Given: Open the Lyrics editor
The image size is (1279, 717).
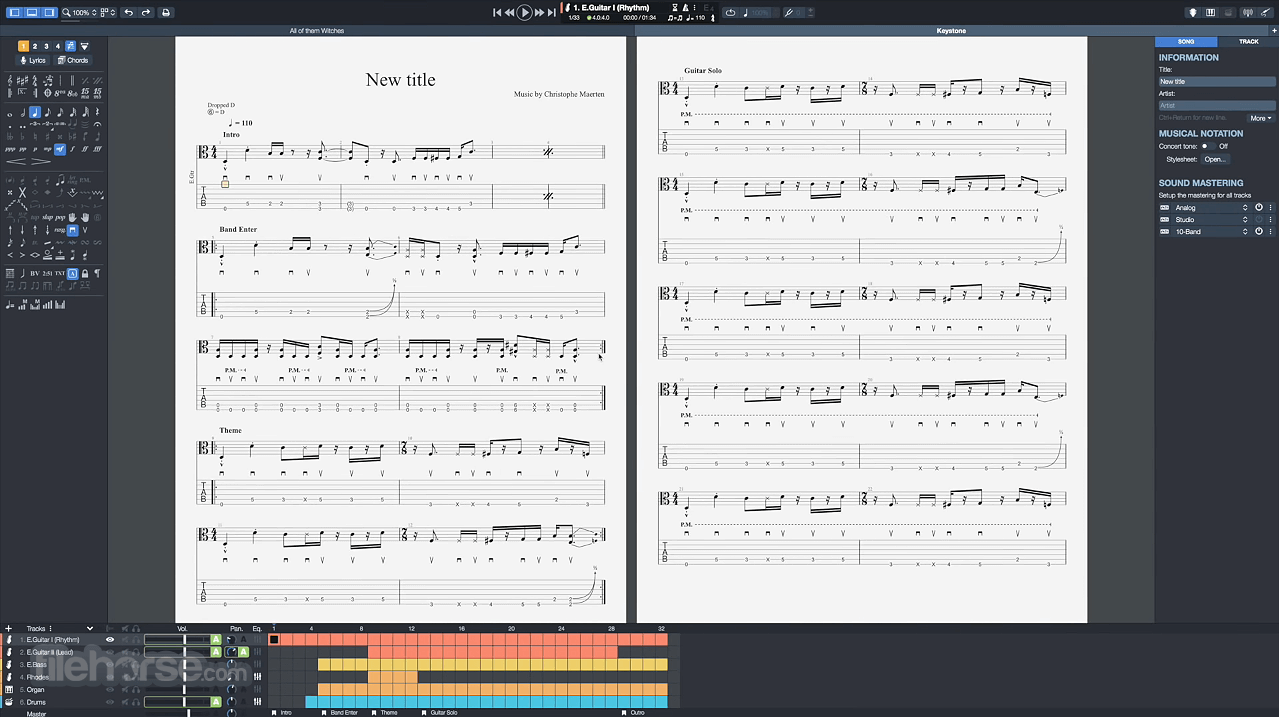Looking at the screenshot, I should click(x=34, y=60).
